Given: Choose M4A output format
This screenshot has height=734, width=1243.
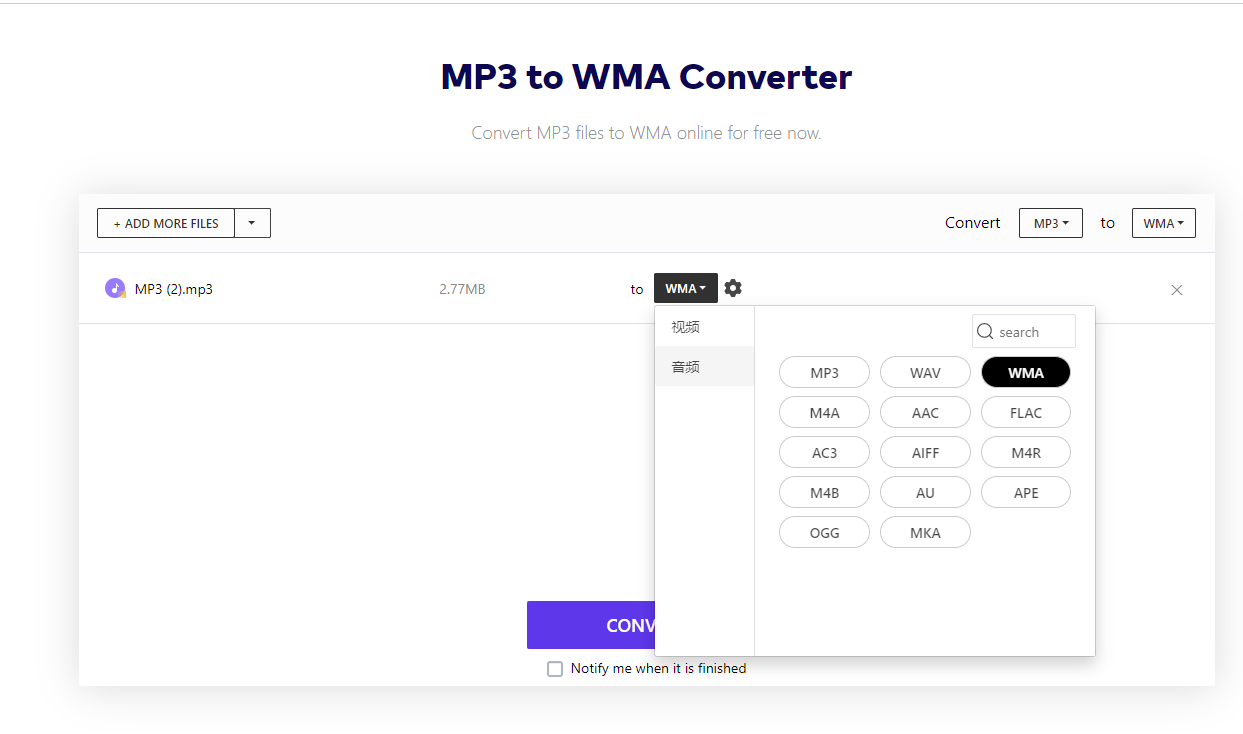Looking at the screenshot, I should point(824,413).
